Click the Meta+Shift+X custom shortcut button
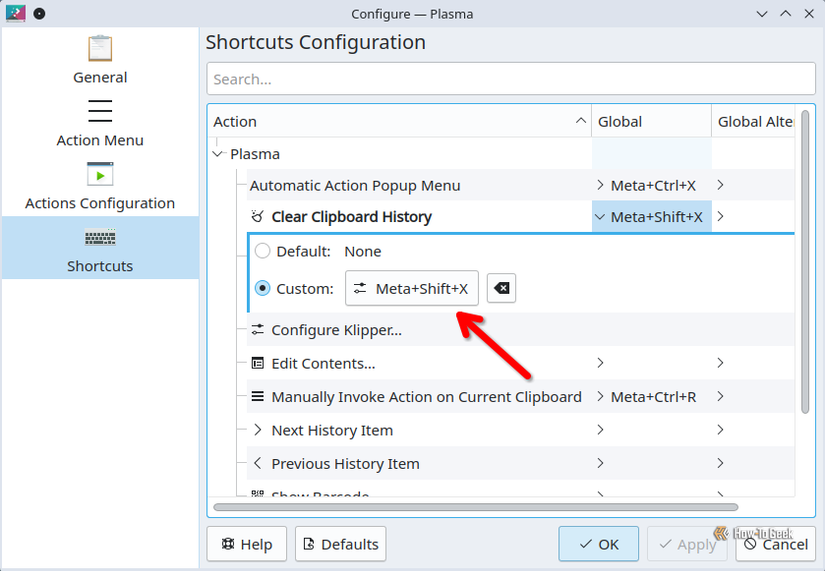The width and height of the screenshot is (825, 571). (x=412, y=289)
